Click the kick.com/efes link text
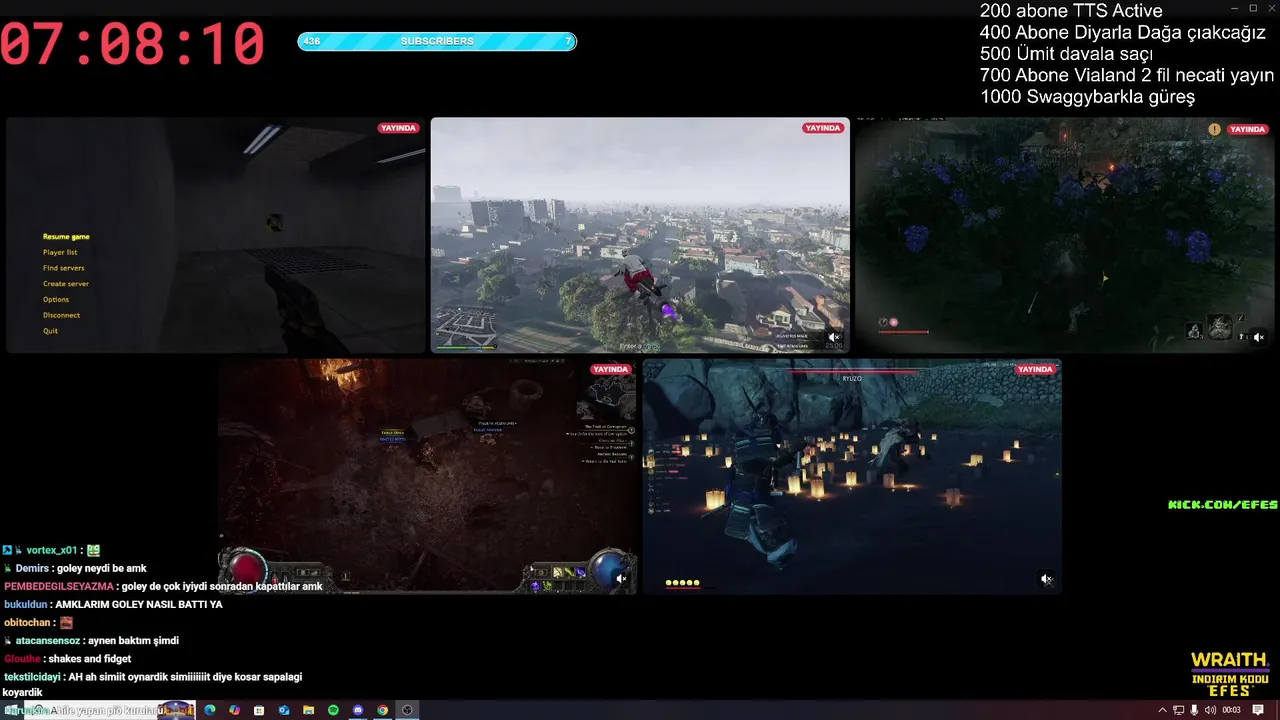1280x720 pixels. [1223, 505]
